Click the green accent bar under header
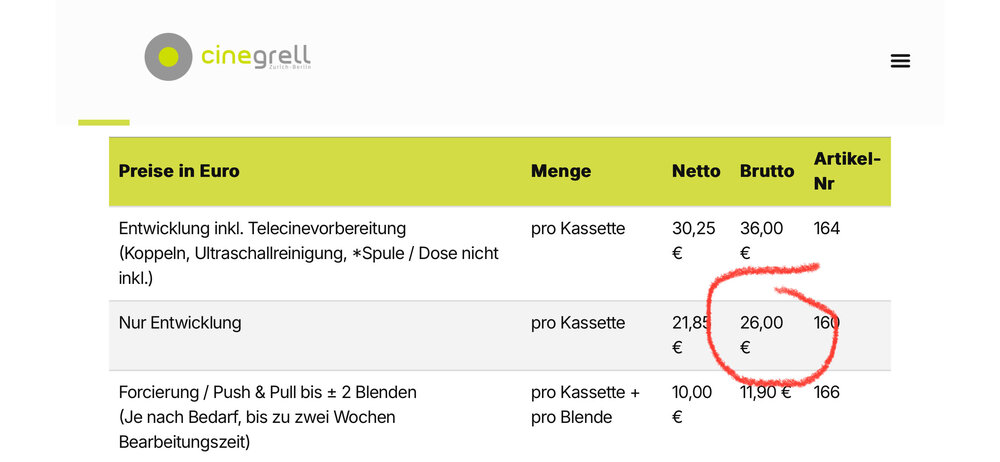The width and height of the screenshot is (1000, 462). (104, 122)
